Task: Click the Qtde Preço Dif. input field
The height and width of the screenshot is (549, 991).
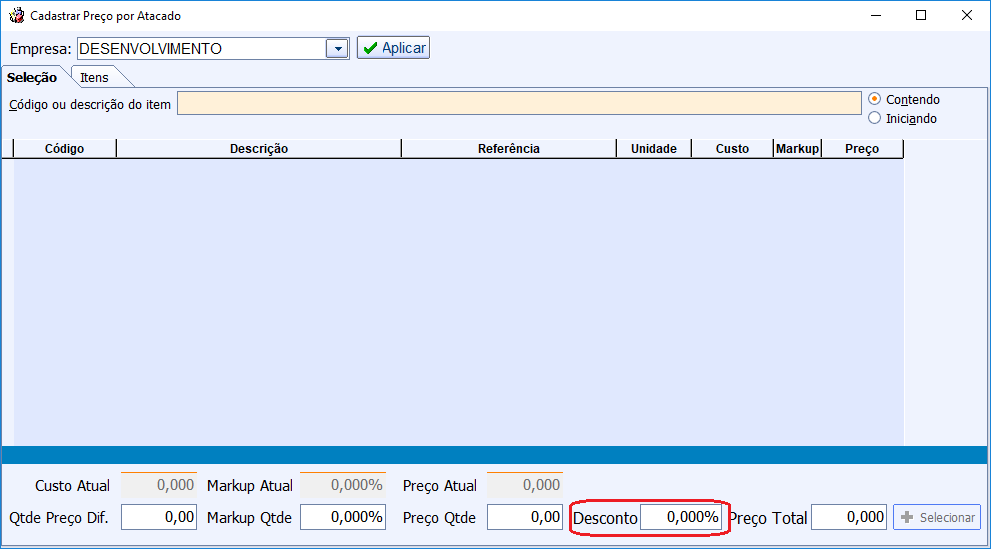Action: [x=160, y=517]
